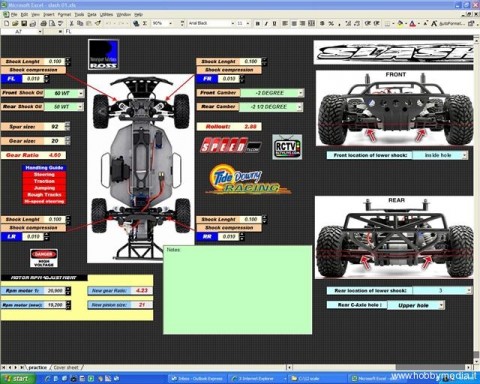Open the Edit menu
Screen dimensions: 480x384
pos(24,15)
